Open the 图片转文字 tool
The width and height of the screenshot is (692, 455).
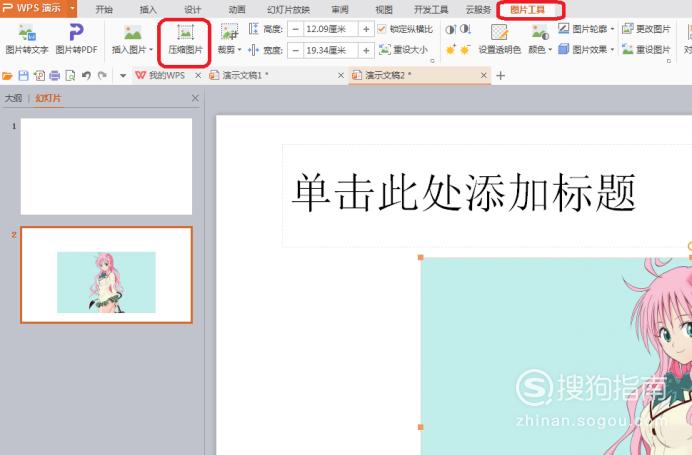click(x=26, y=40)
